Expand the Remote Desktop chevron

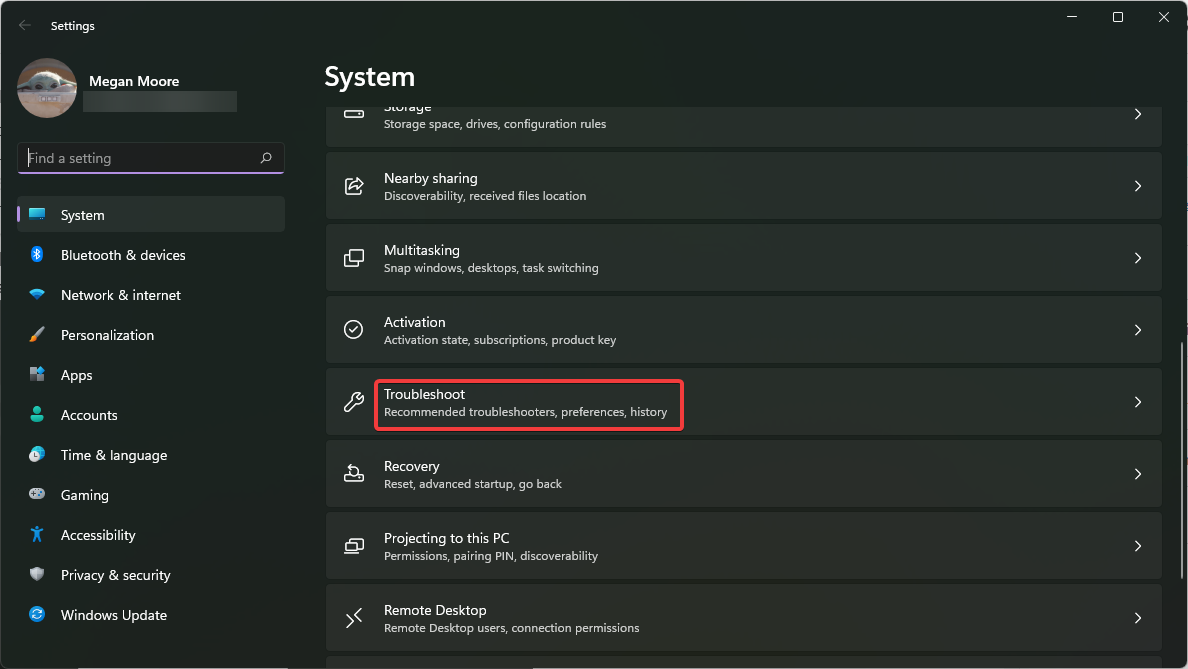1137,617
